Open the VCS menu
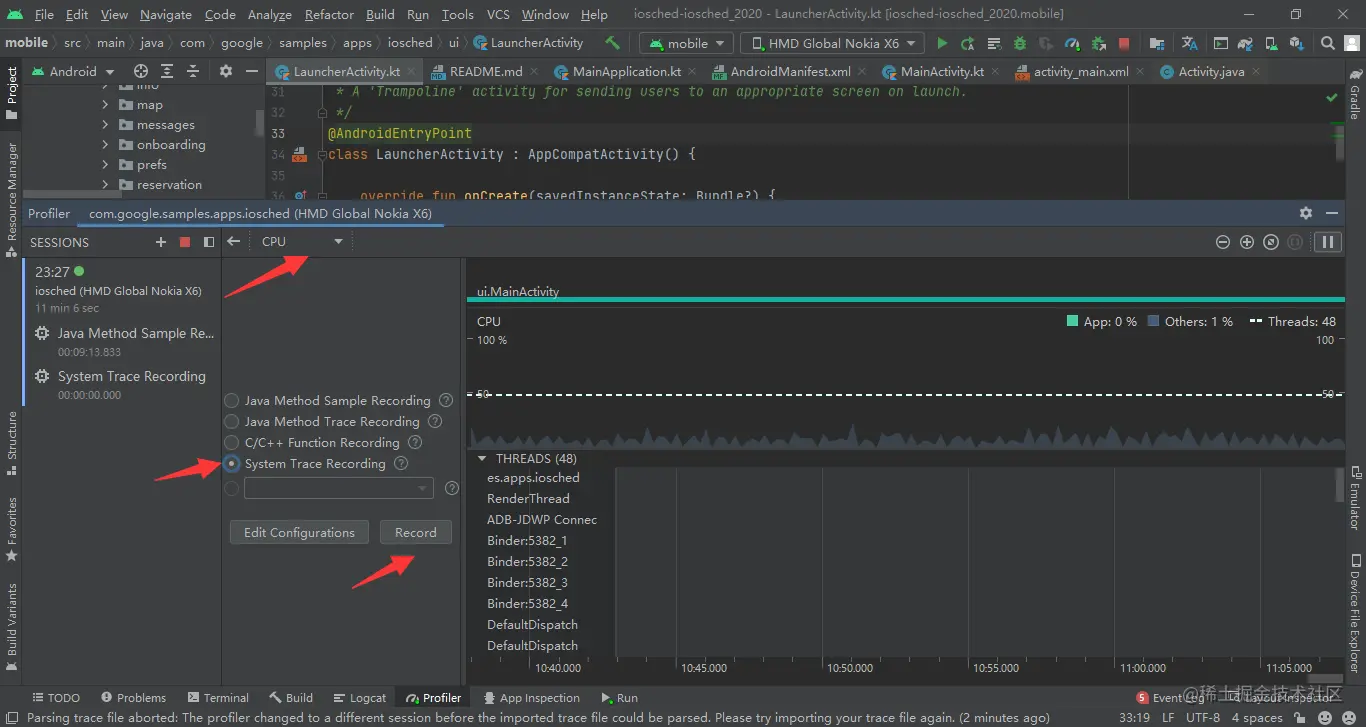 pos(497,14)
